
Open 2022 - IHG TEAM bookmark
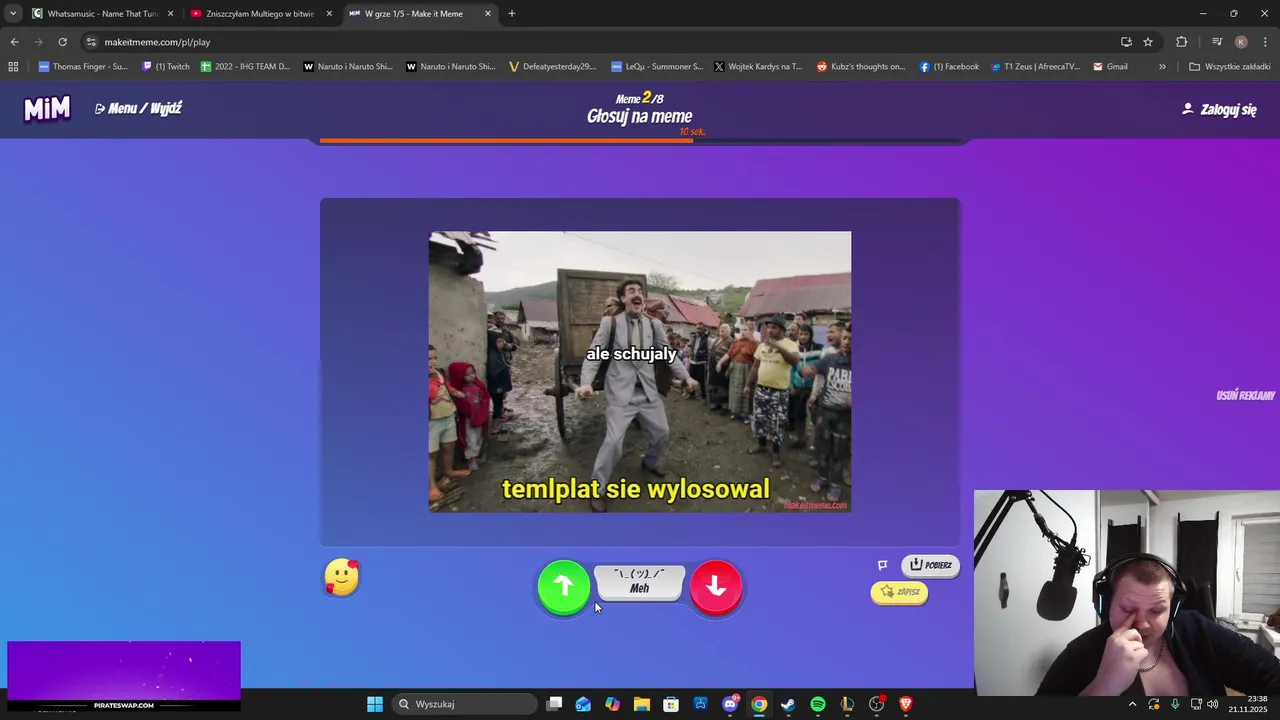point(246,67)
